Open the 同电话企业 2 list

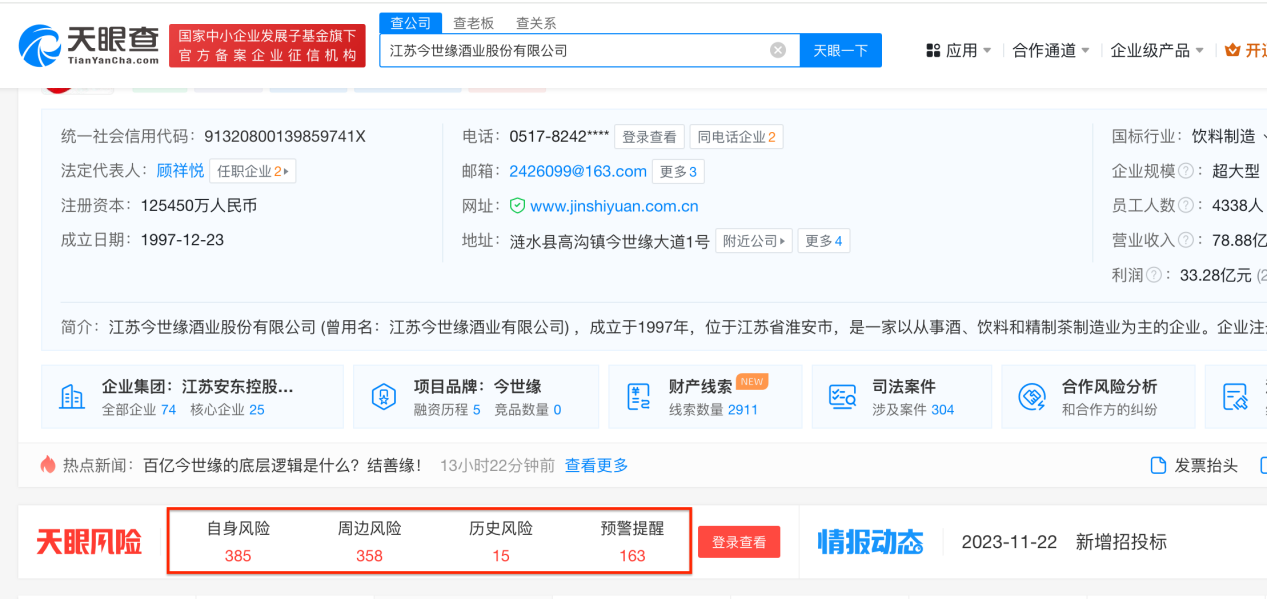pos(736,137)
